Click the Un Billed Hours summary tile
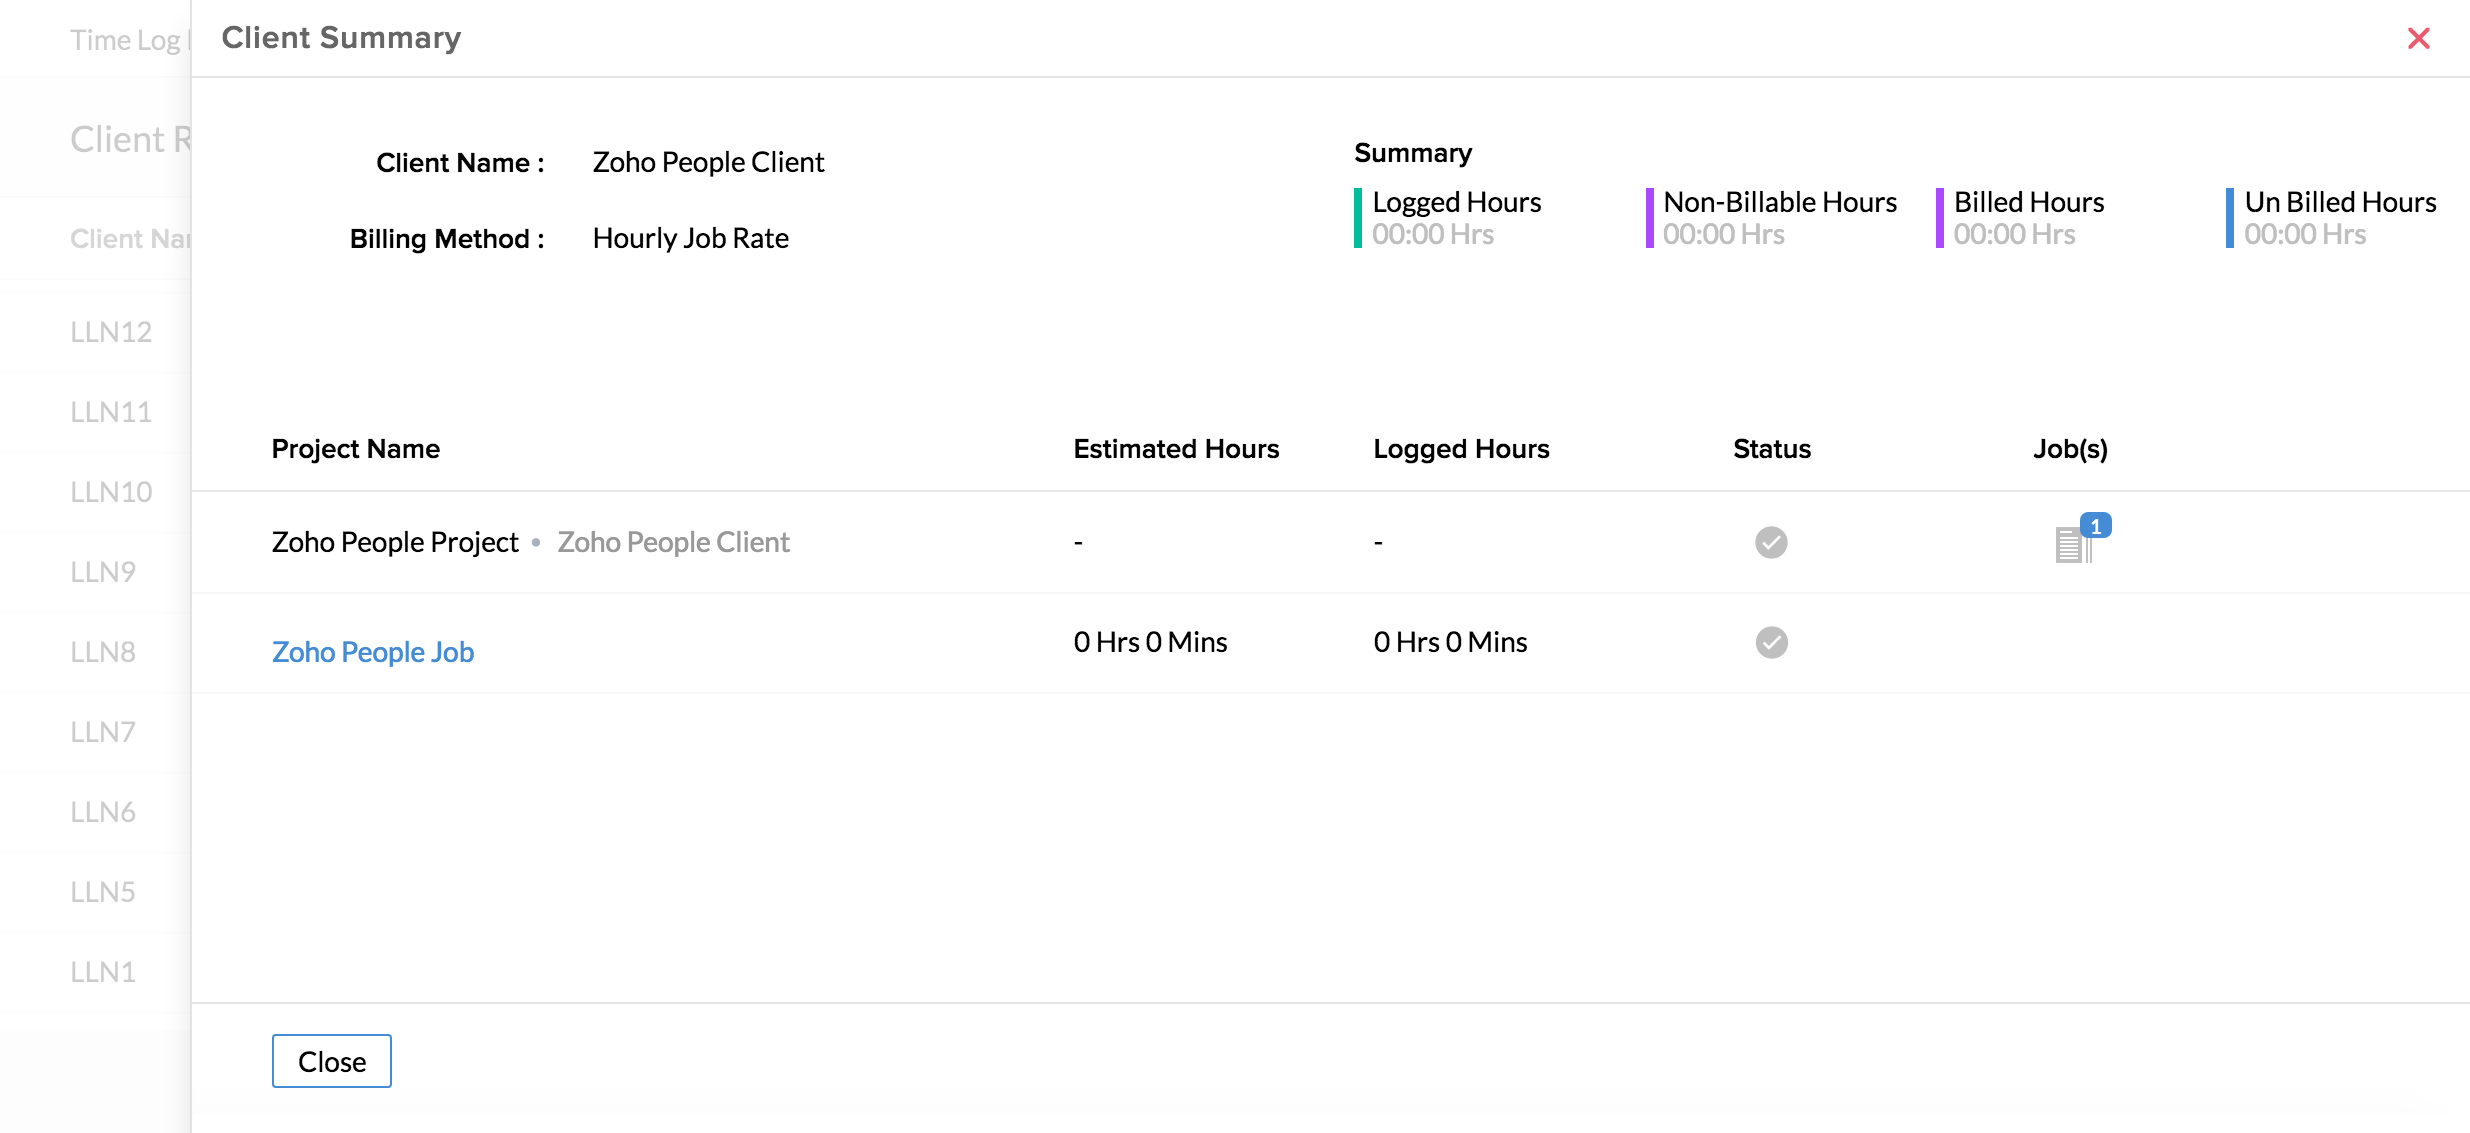Viewport: 2470px width, 1133px height. [2338, 218]
